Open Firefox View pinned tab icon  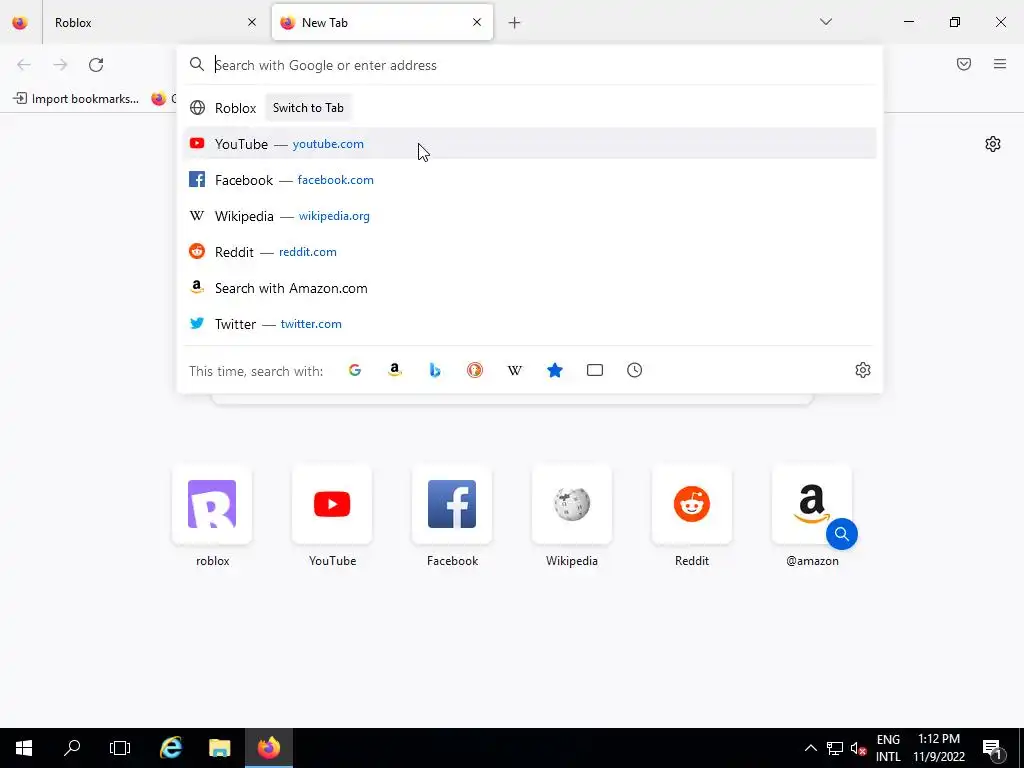(20, 22)
